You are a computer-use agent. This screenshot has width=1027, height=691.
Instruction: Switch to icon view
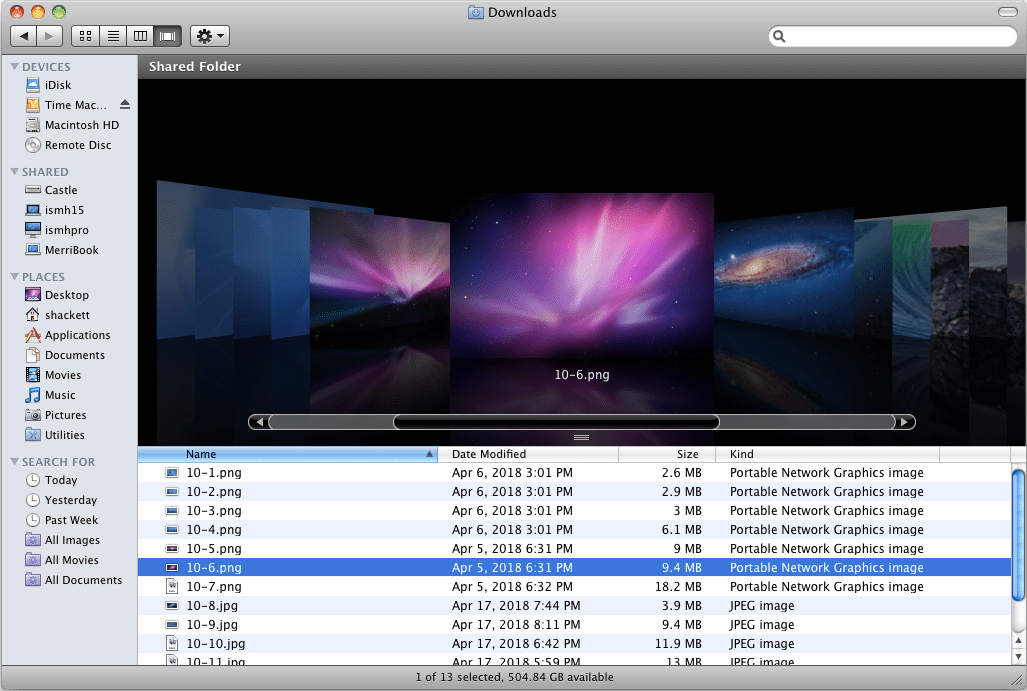click(x=85, y=35)
